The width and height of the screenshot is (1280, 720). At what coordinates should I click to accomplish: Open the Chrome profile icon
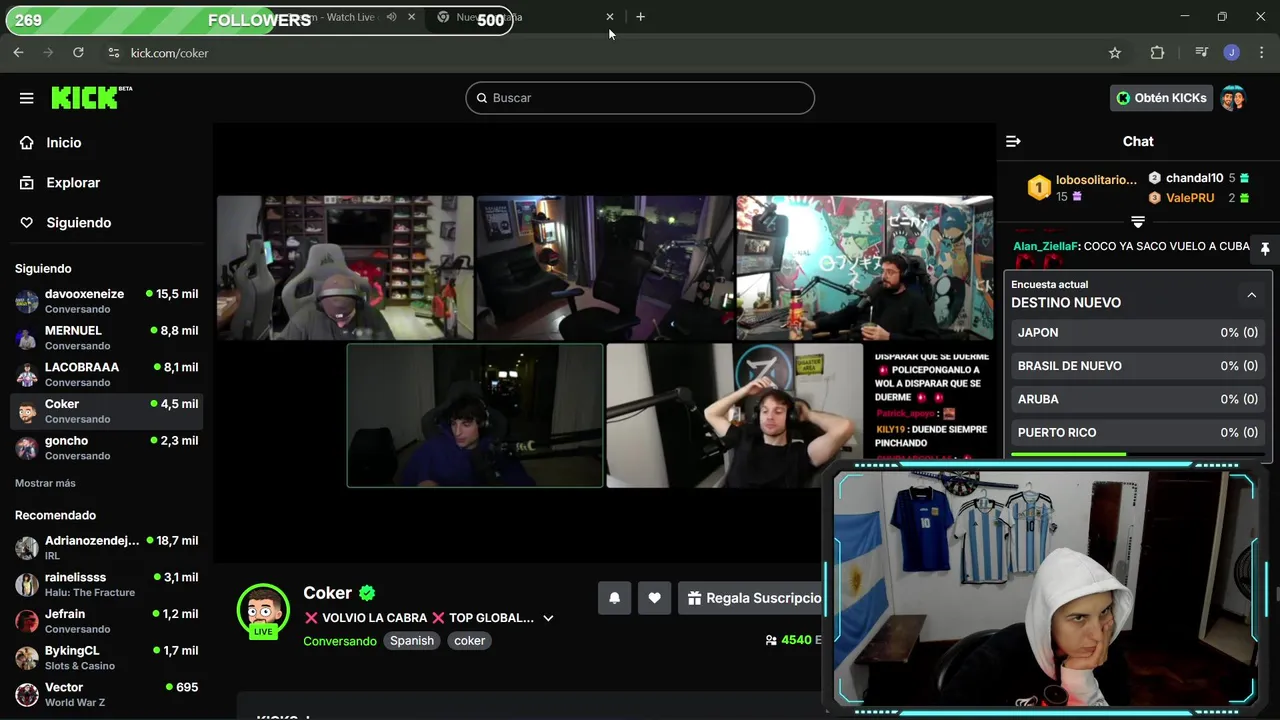click(x=1232, y=53)
